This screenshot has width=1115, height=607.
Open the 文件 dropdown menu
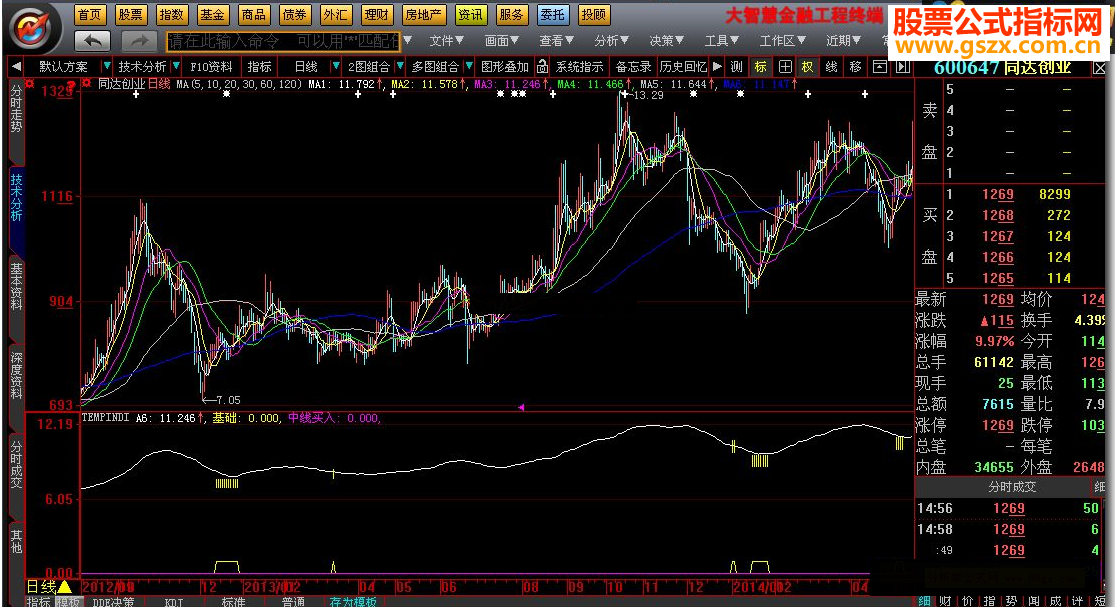coord(447,41)
